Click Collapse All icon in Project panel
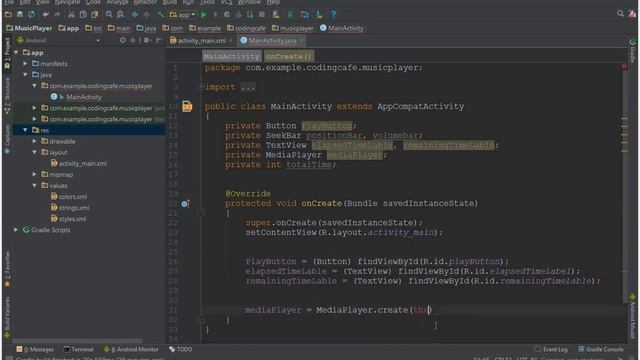 (x=133, y=40)
